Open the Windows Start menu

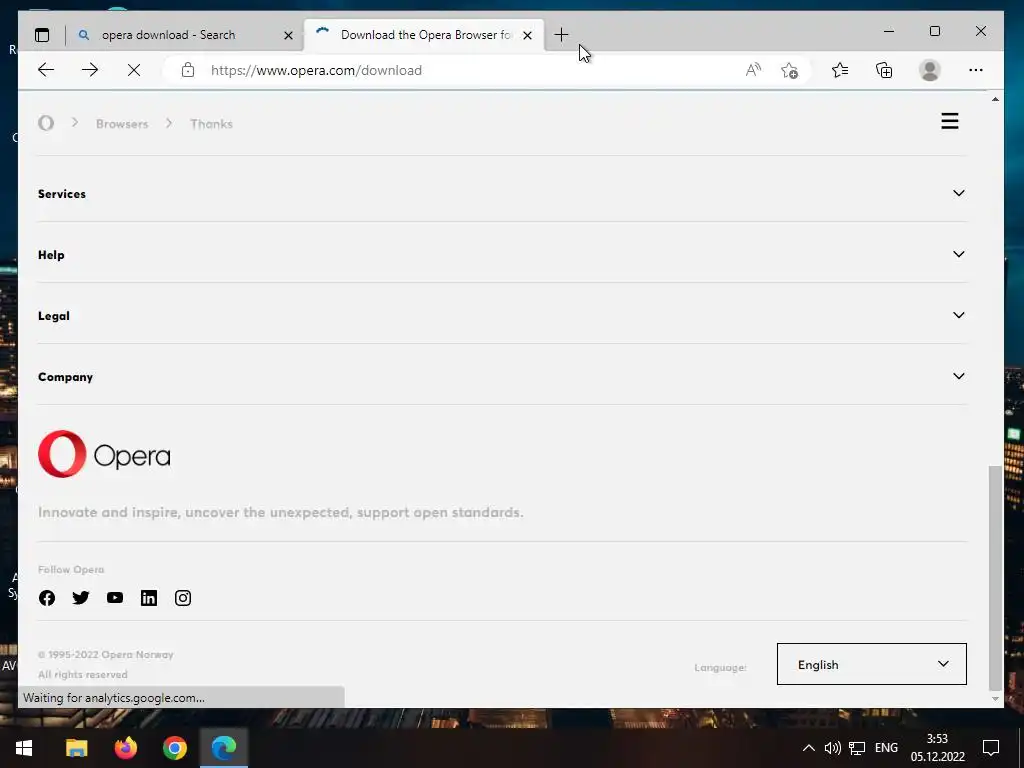(24, 748)
